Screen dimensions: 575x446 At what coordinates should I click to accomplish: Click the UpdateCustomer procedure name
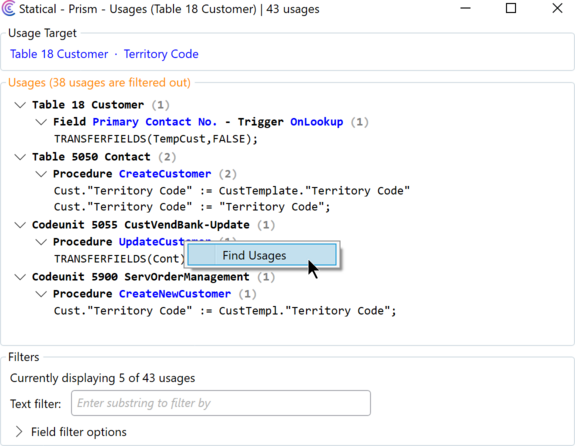152,242
